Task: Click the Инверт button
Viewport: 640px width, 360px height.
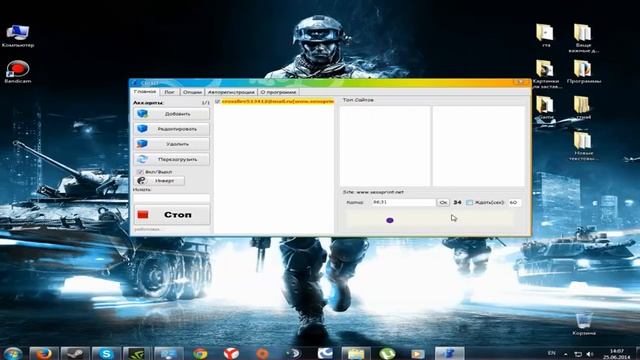Action: coord(160,180)
